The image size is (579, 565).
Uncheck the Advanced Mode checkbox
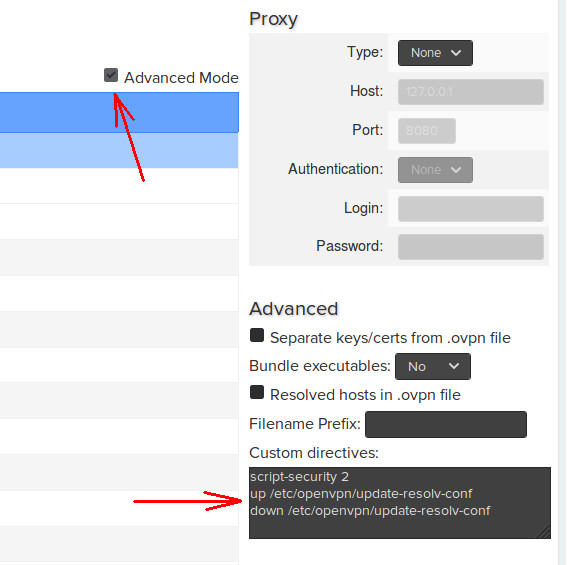111,75
